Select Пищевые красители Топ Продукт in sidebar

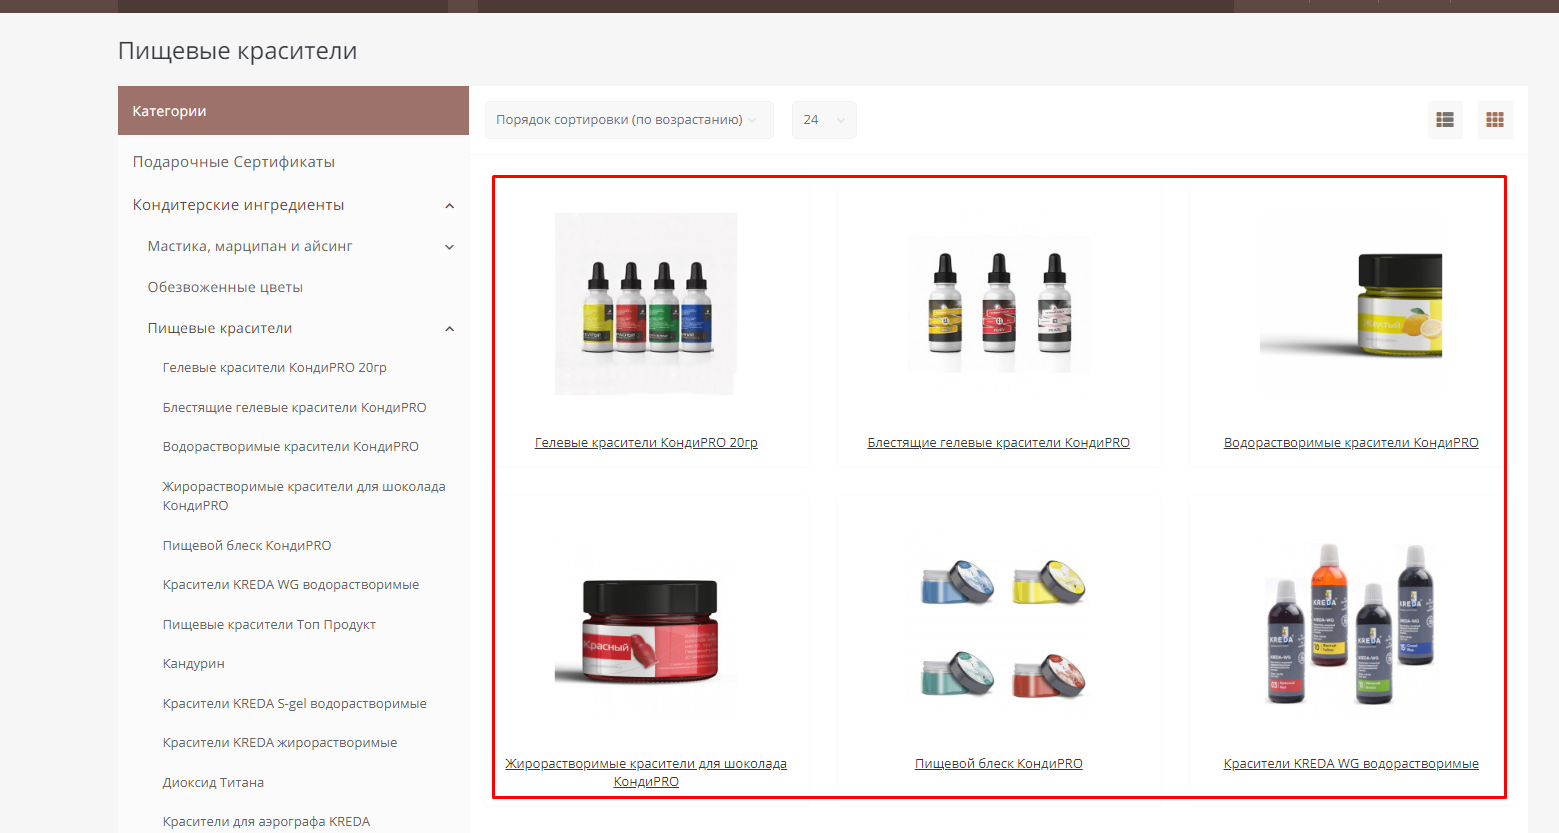coord(269,625)
